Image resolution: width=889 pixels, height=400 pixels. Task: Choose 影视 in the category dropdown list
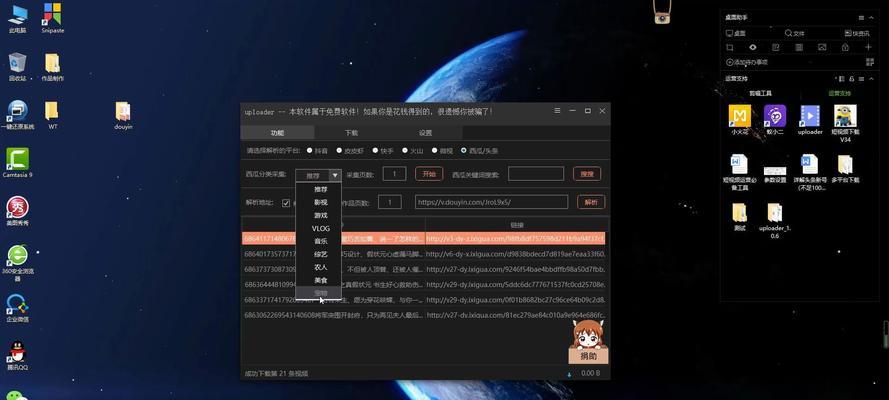[x=320, y=202]
